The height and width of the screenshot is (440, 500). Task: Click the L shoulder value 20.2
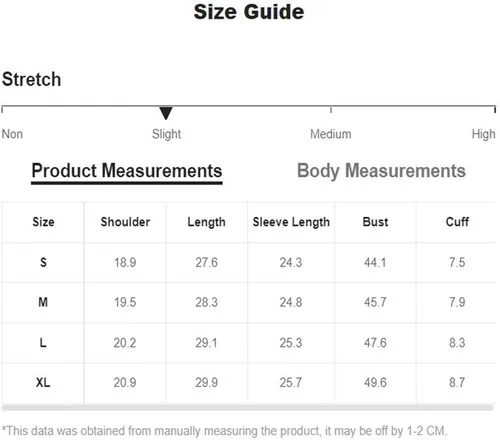[125, 343]
